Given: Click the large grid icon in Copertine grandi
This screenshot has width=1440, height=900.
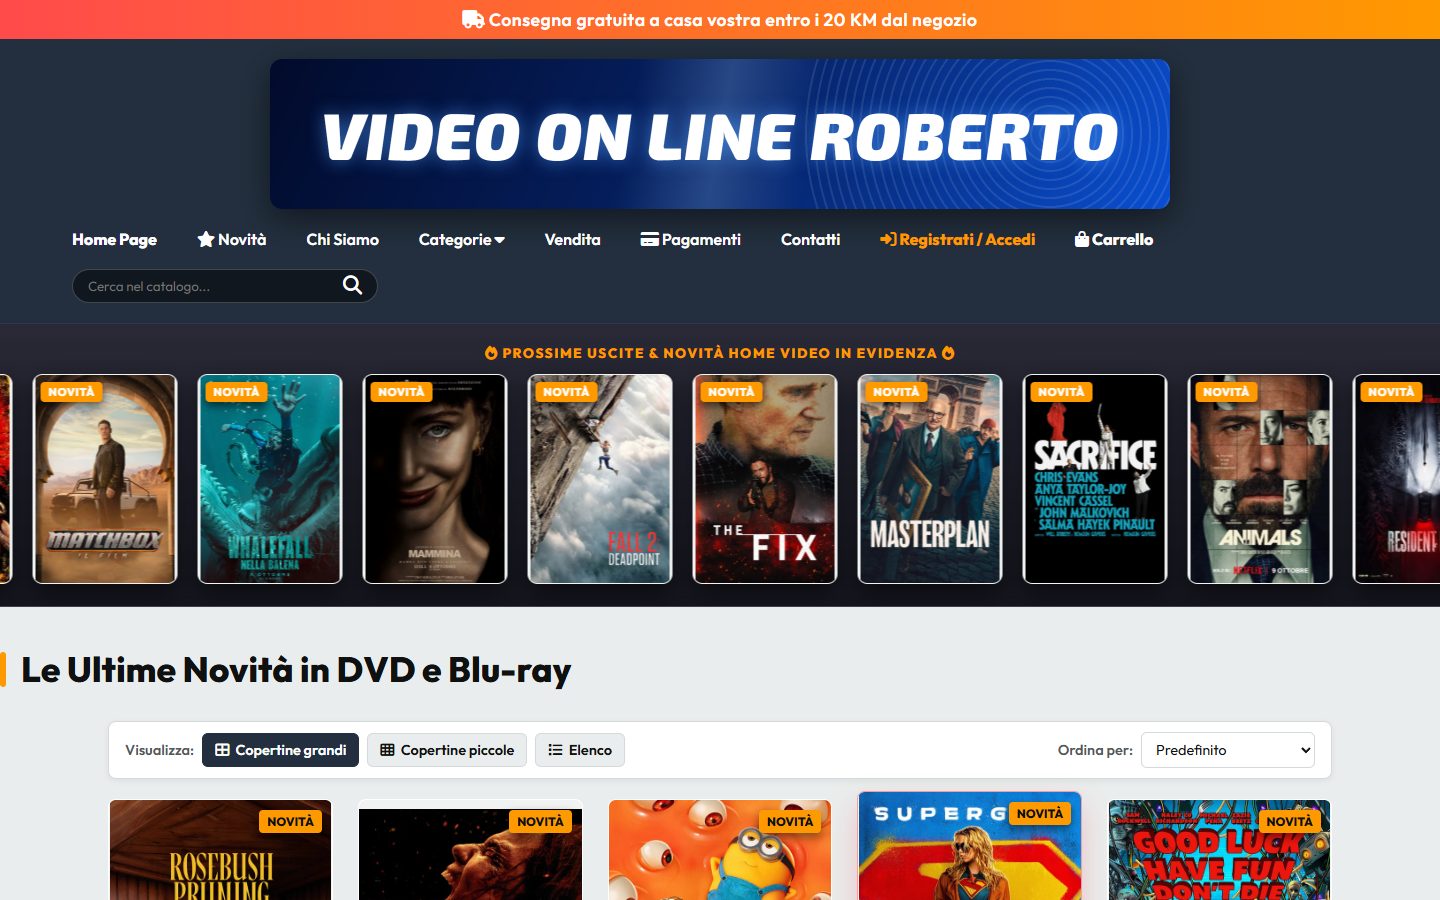Looking at the screenshot, I should (x=223, y=750).
